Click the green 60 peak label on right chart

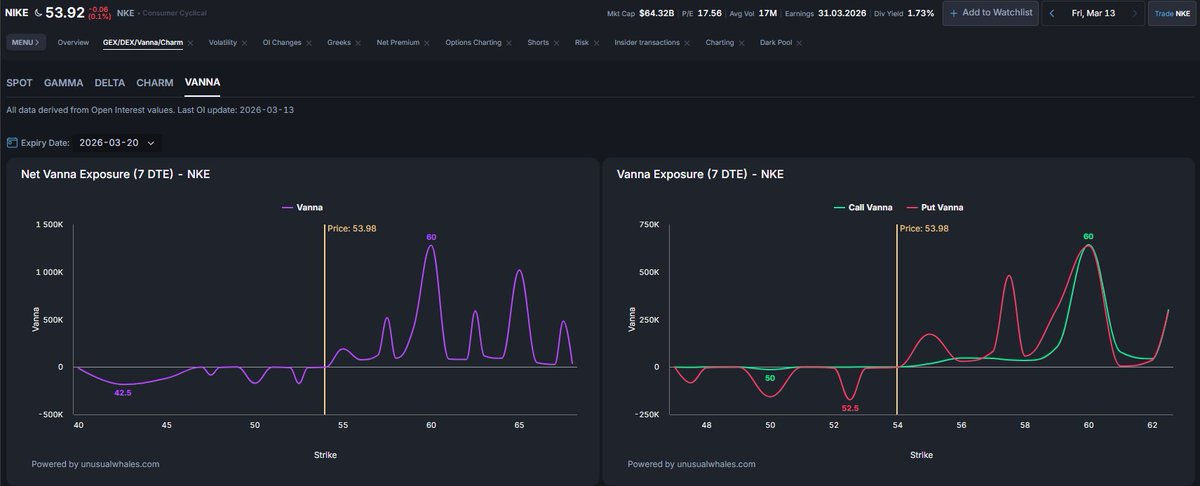[1088, 237]
